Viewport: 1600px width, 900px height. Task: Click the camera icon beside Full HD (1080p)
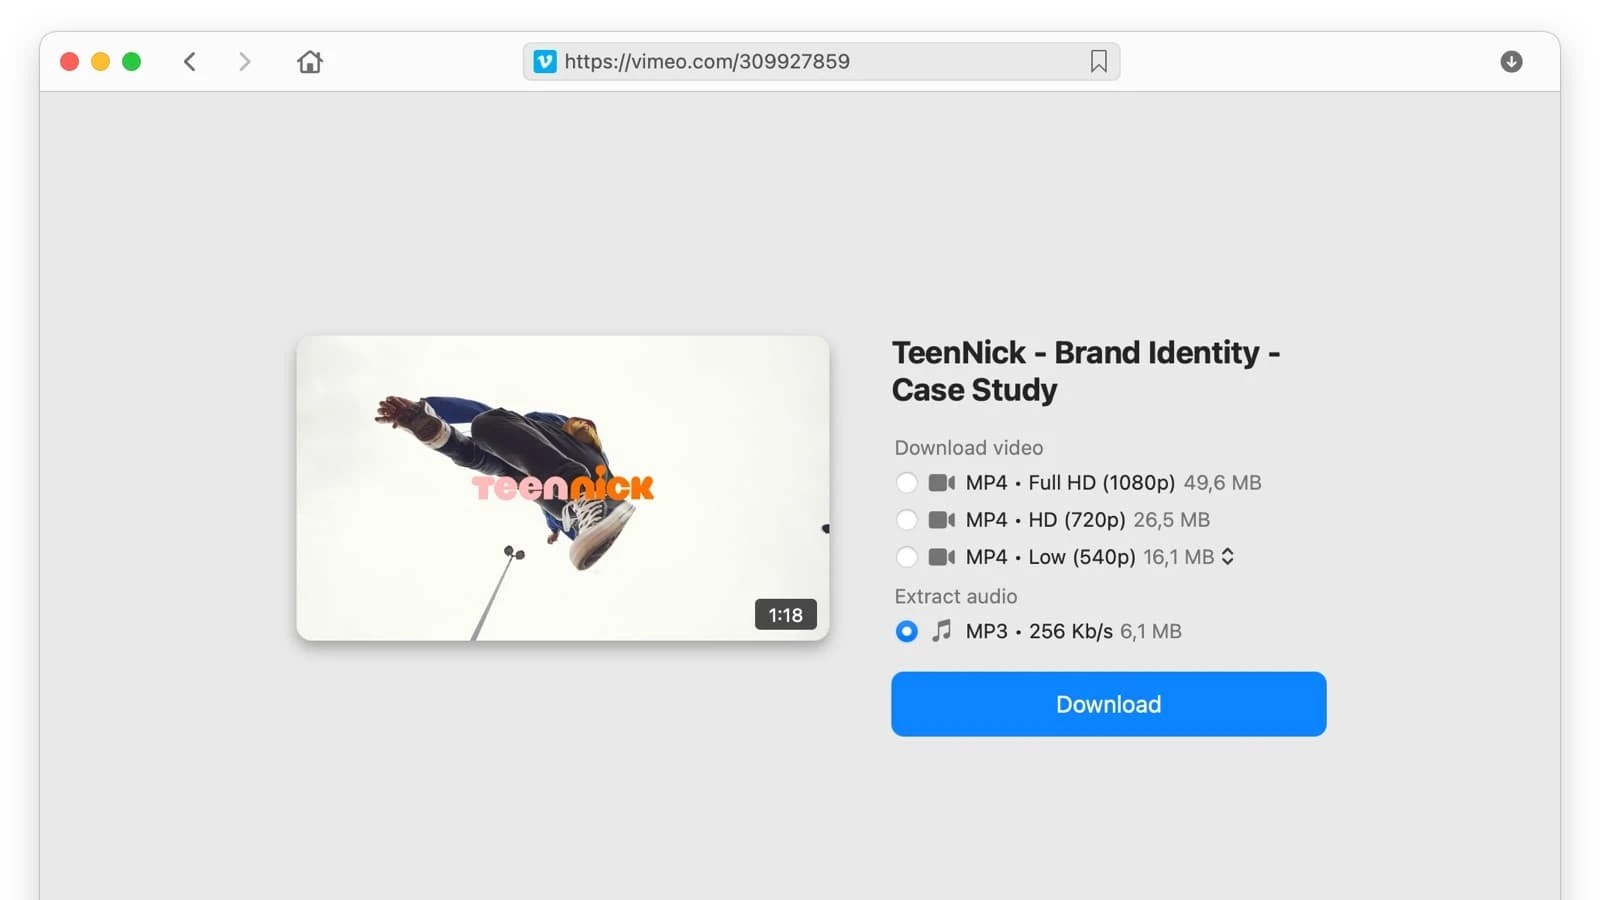click(941, 482)
